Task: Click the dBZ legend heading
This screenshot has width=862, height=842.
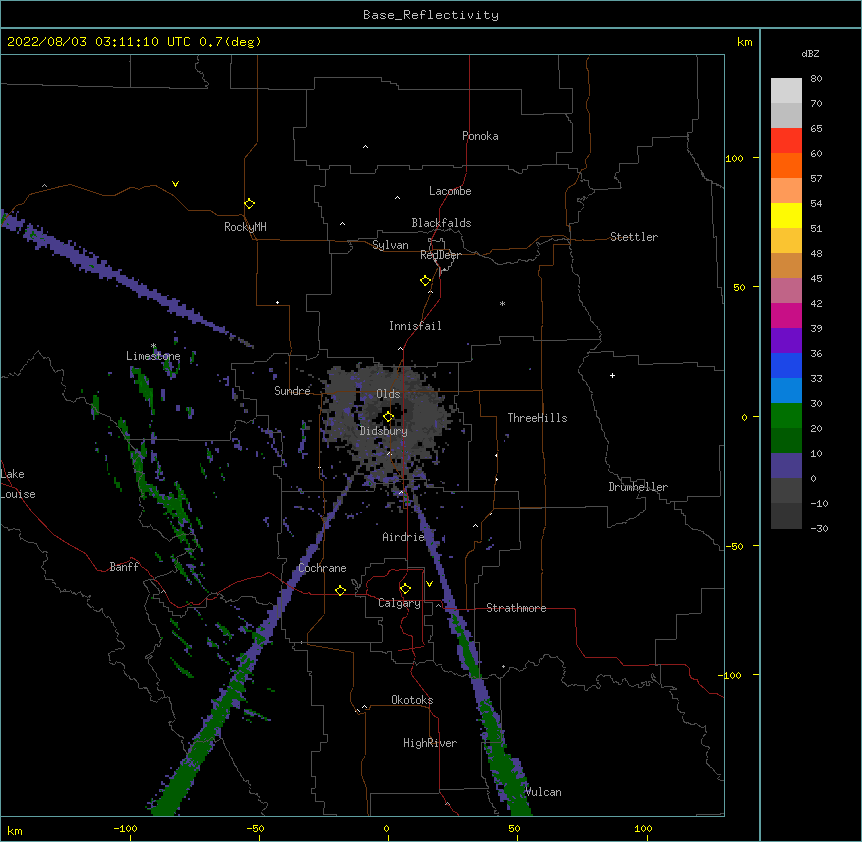Action: (810, 53)
